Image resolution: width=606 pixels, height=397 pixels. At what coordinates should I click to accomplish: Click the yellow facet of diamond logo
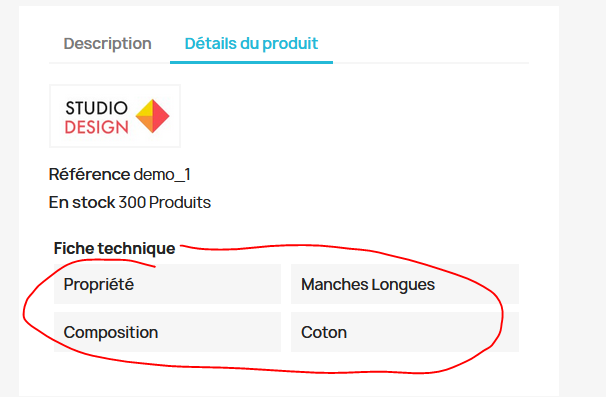pyautogui.click(x=145, y=109)
